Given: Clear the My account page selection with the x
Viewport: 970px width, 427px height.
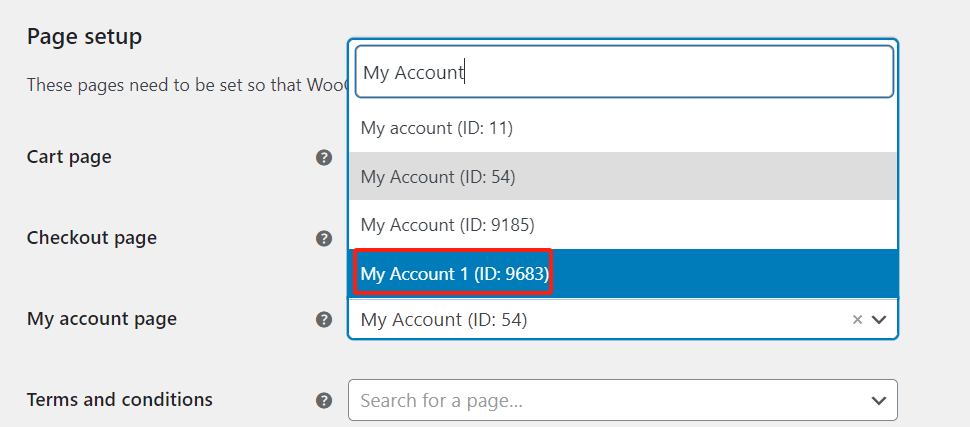Looking at the screenshot, I should tap(857, 320).
